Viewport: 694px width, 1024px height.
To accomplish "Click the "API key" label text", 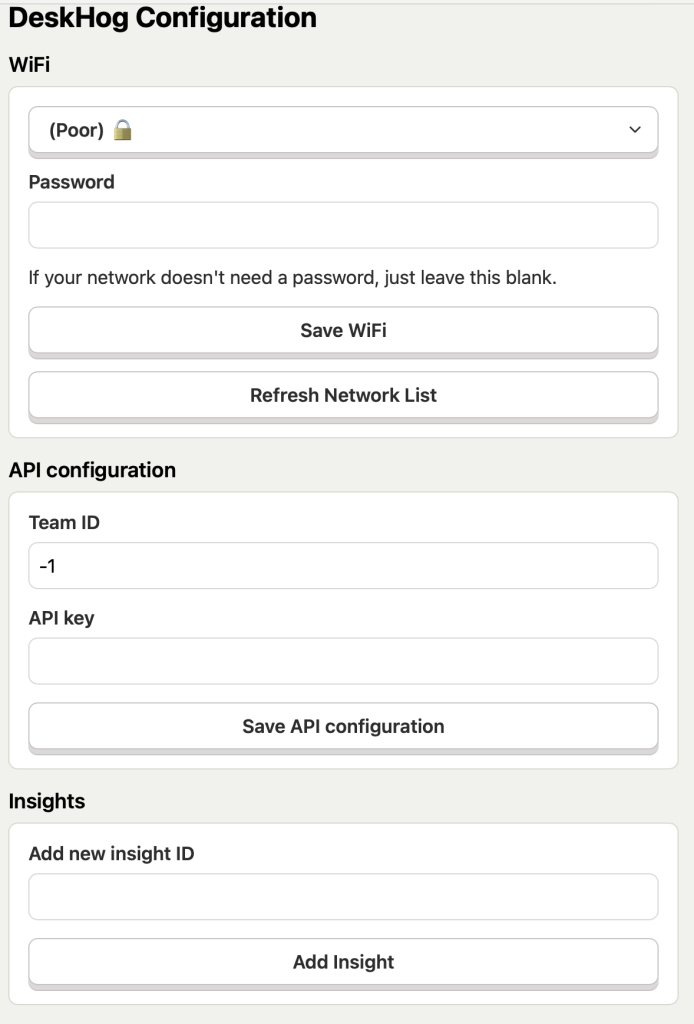I will [62, 618].
